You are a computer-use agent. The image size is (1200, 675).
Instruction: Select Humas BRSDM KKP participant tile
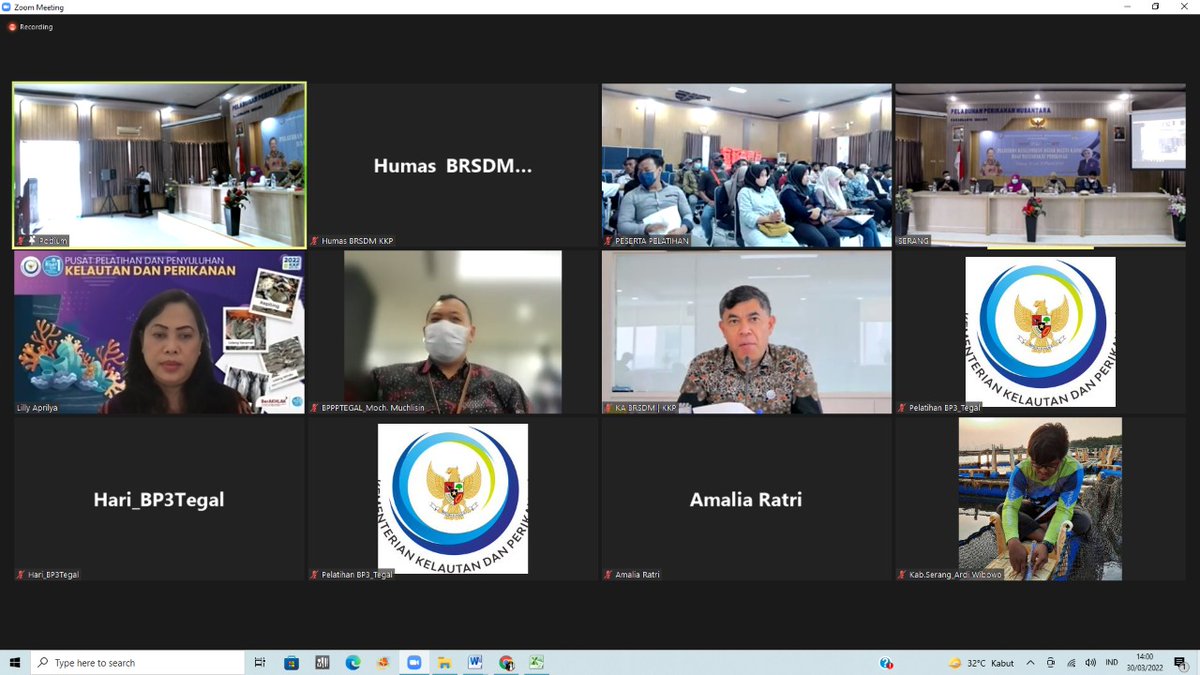tap(453, 165)
